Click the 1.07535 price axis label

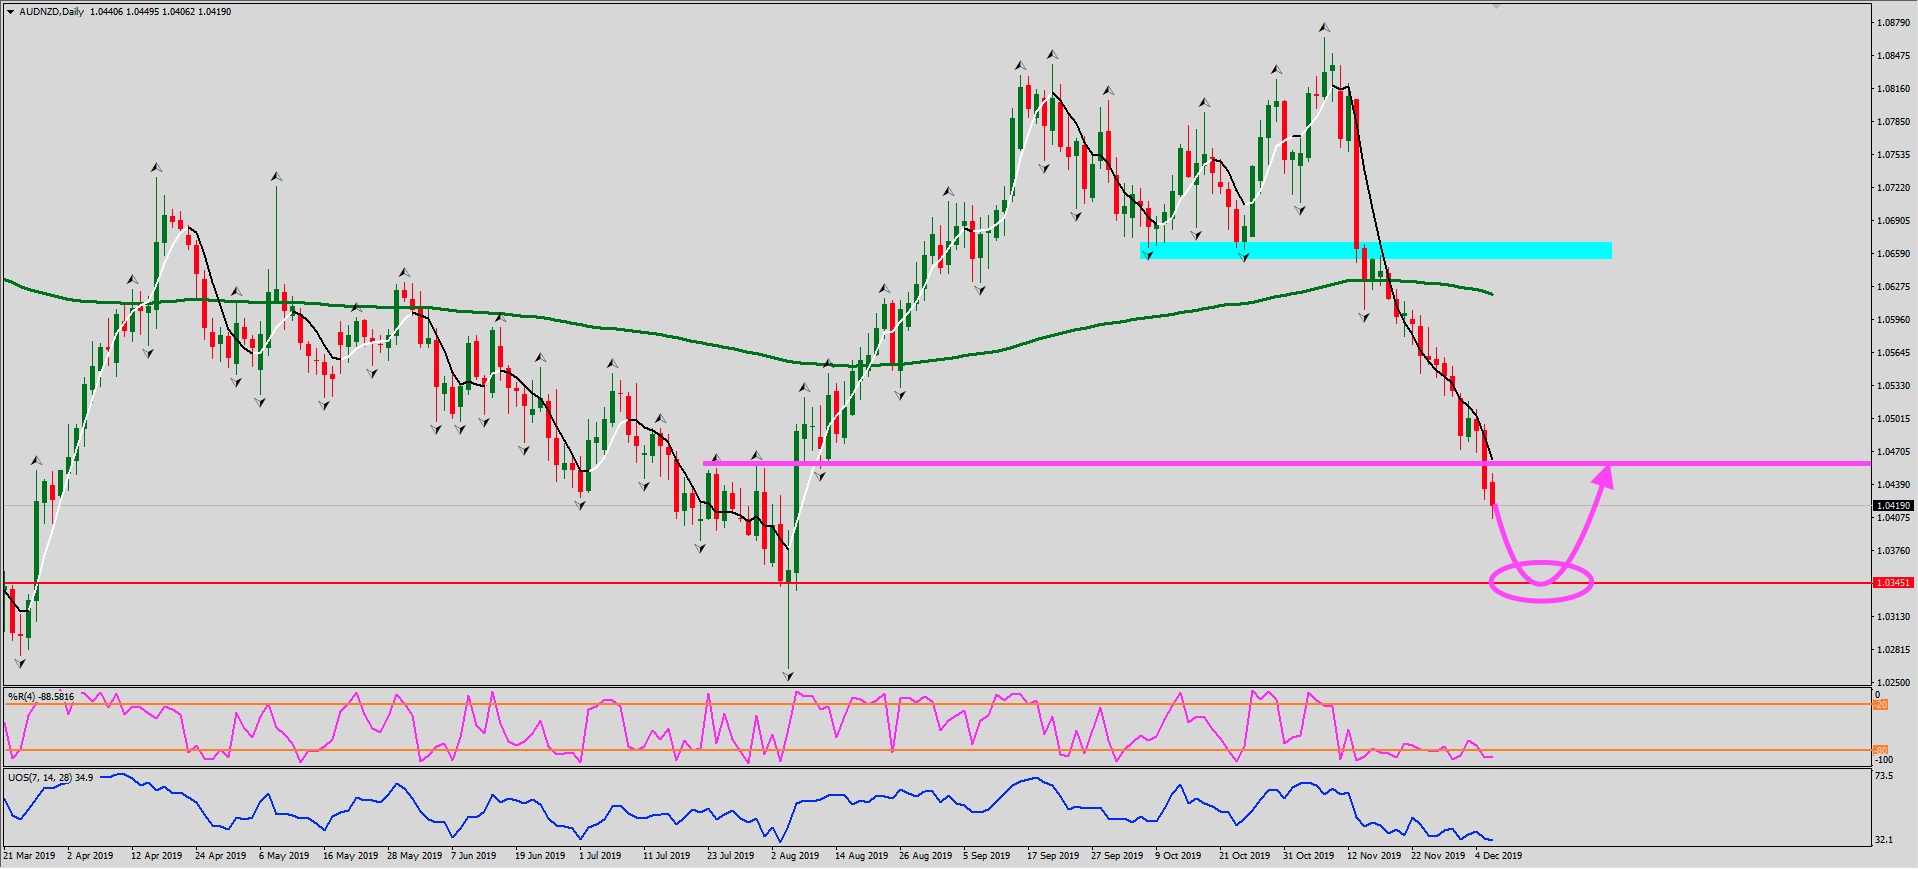[1893, 154]
